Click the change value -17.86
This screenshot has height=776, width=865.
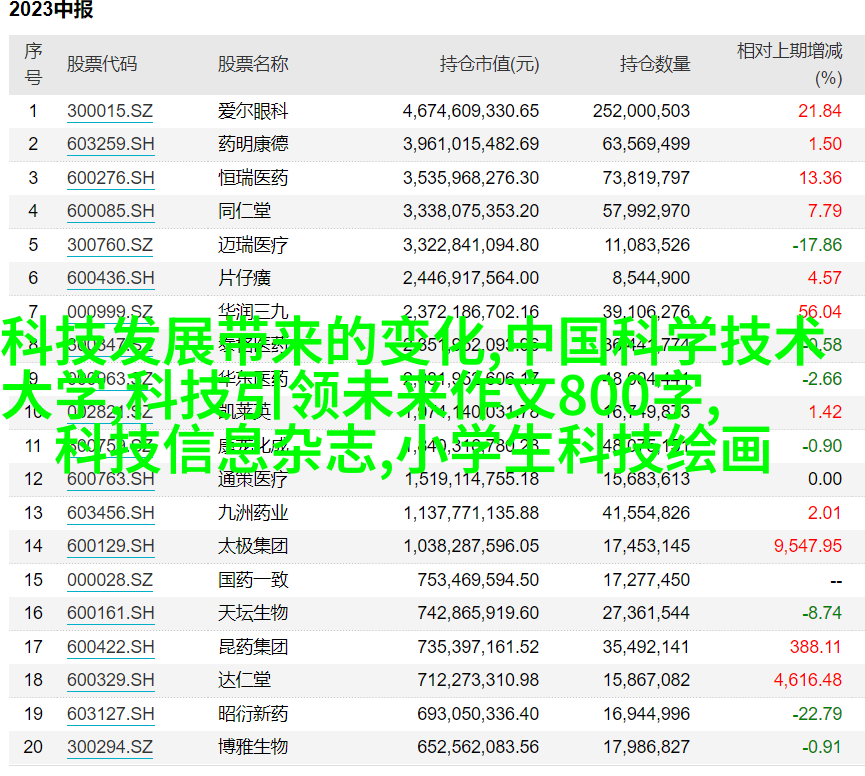(817, 245)
